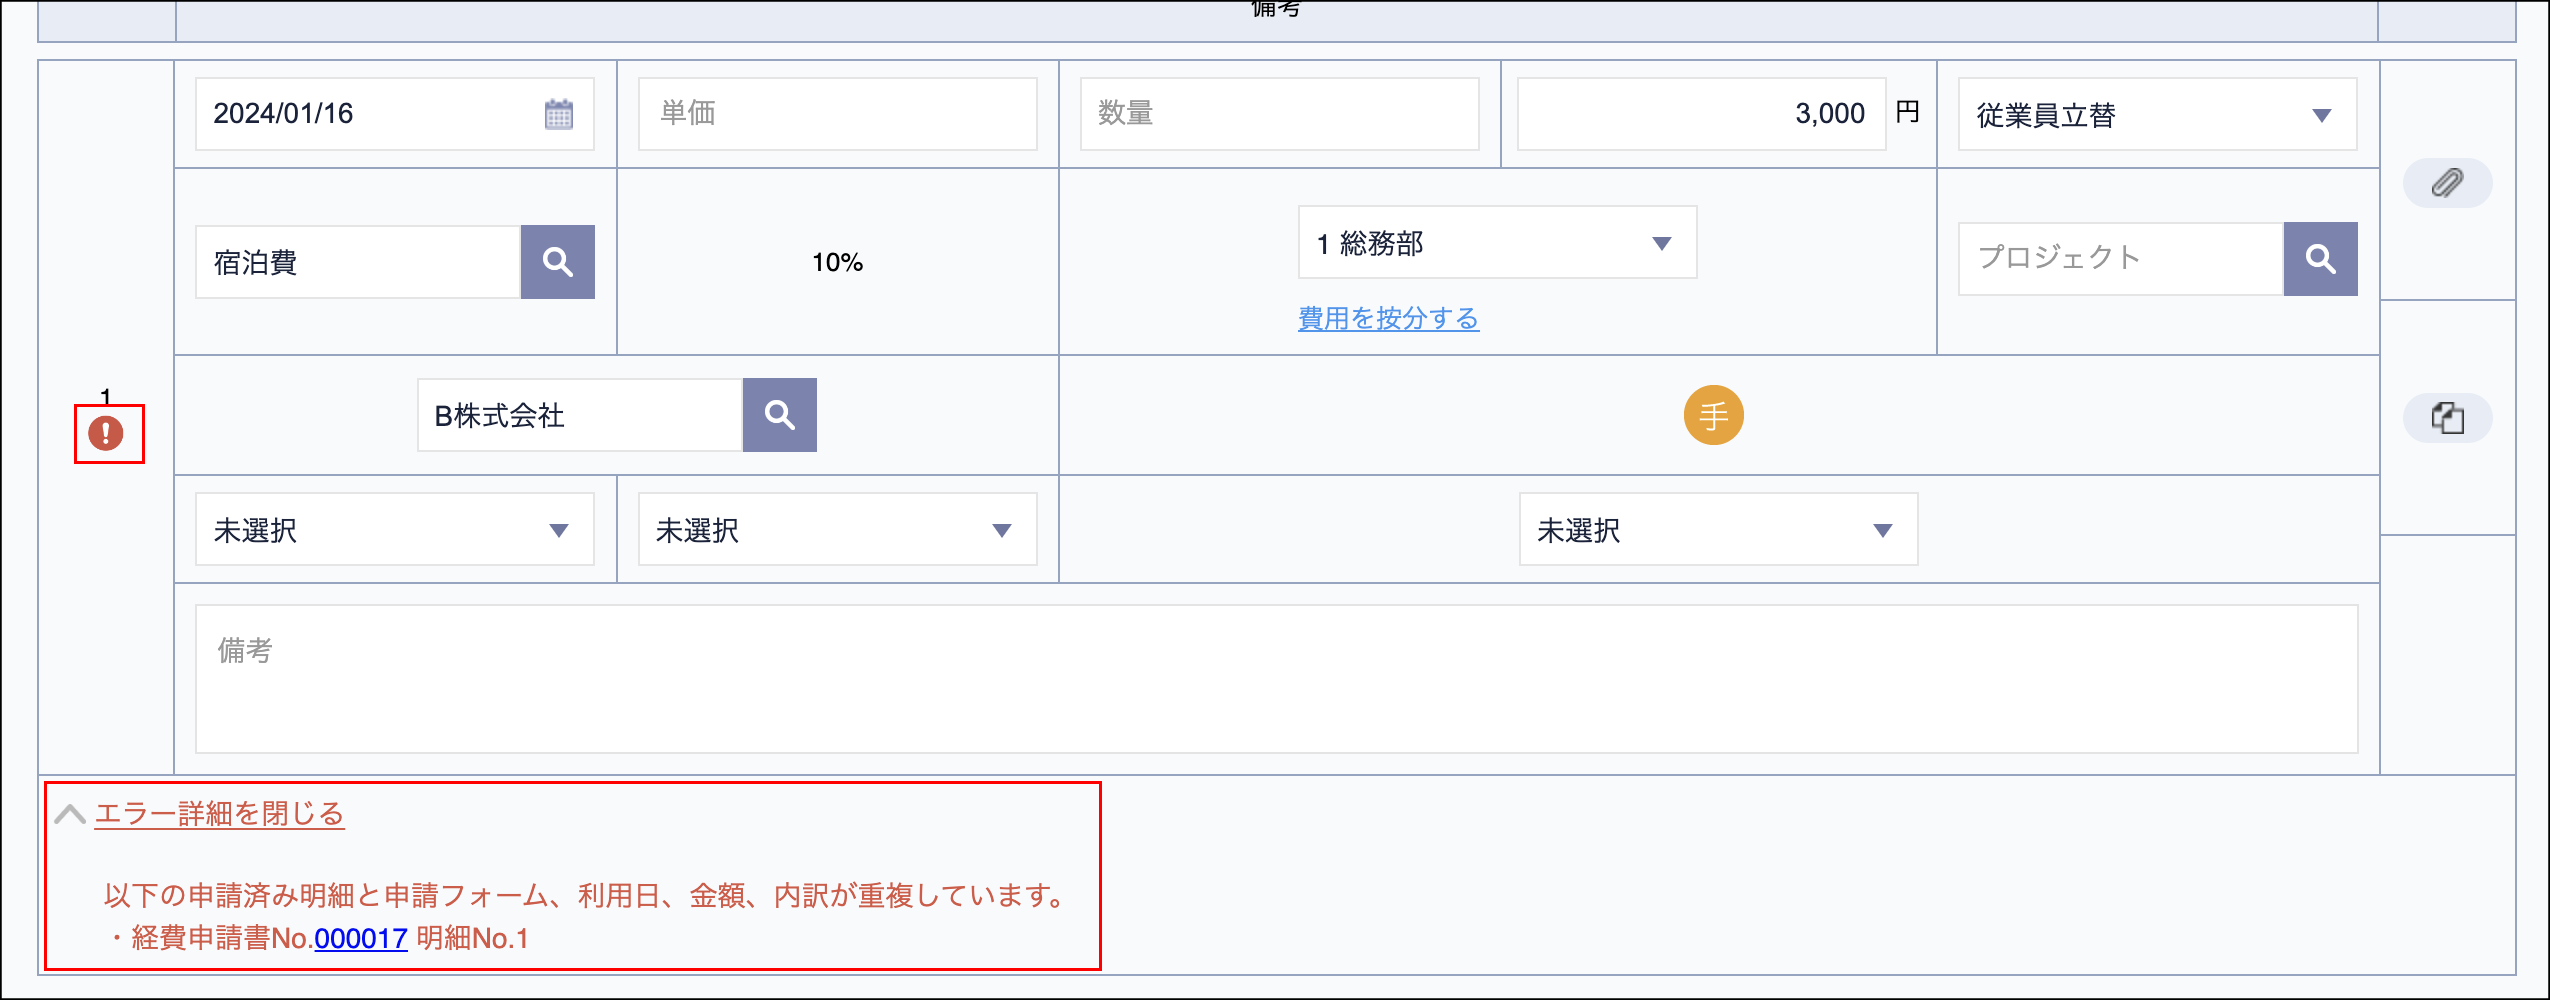Click the 宿泊費 category field

coord(358,262)
